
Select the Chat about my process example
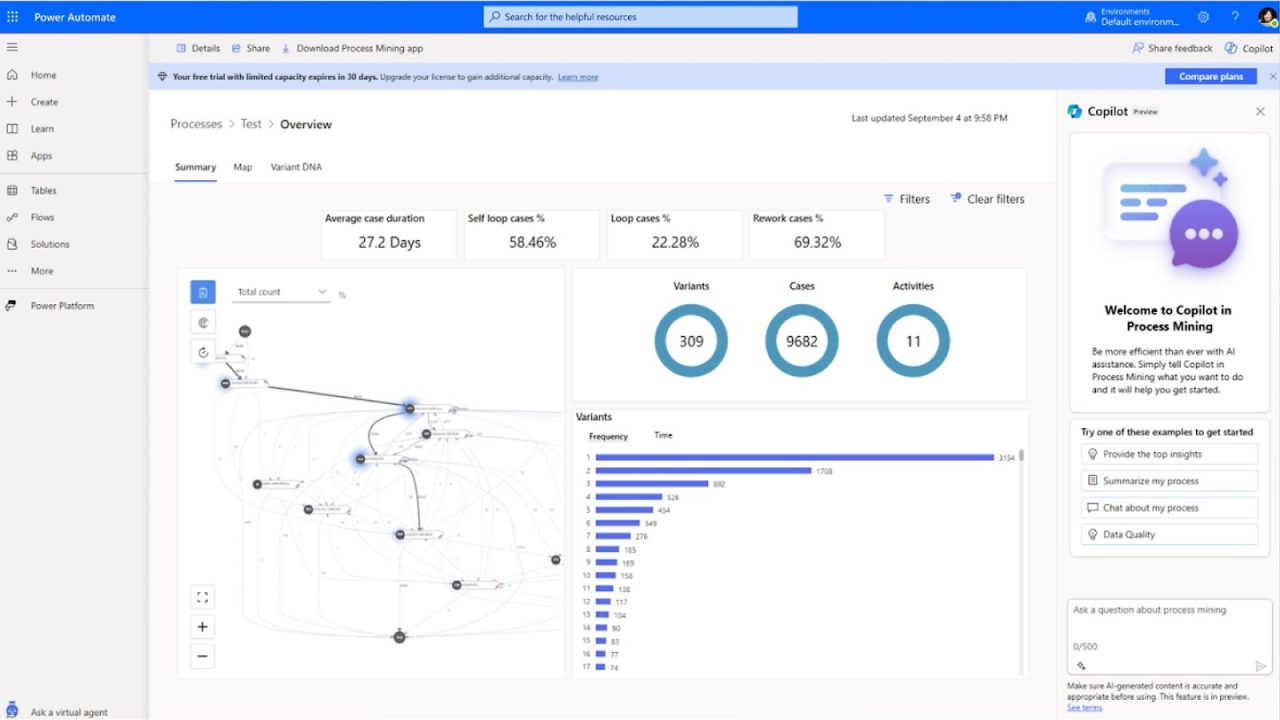(1168, 507)
